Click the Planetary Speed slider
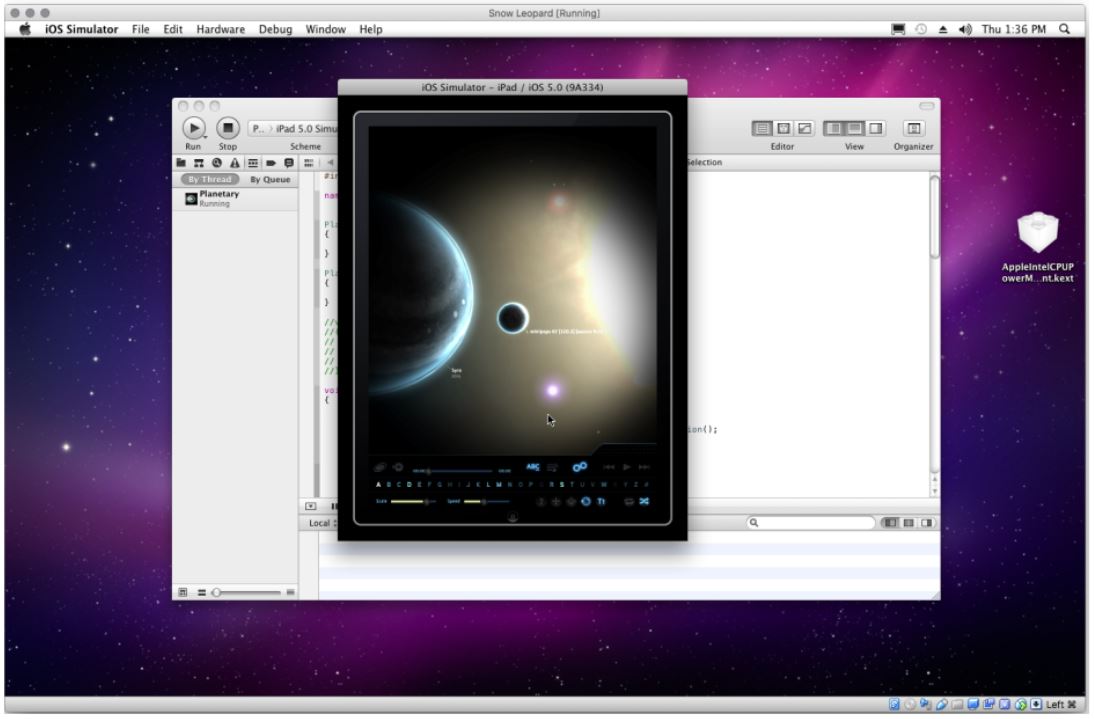 pyautogui.click(x=486, y=501)
